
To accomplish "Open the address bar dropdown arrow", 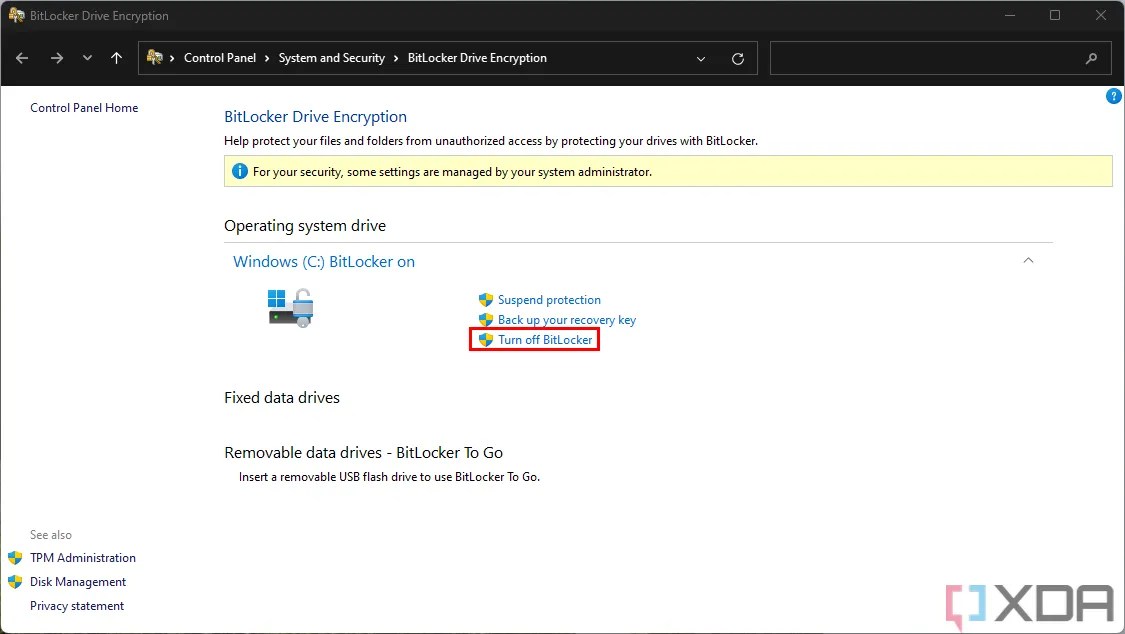I will [700, 58].
